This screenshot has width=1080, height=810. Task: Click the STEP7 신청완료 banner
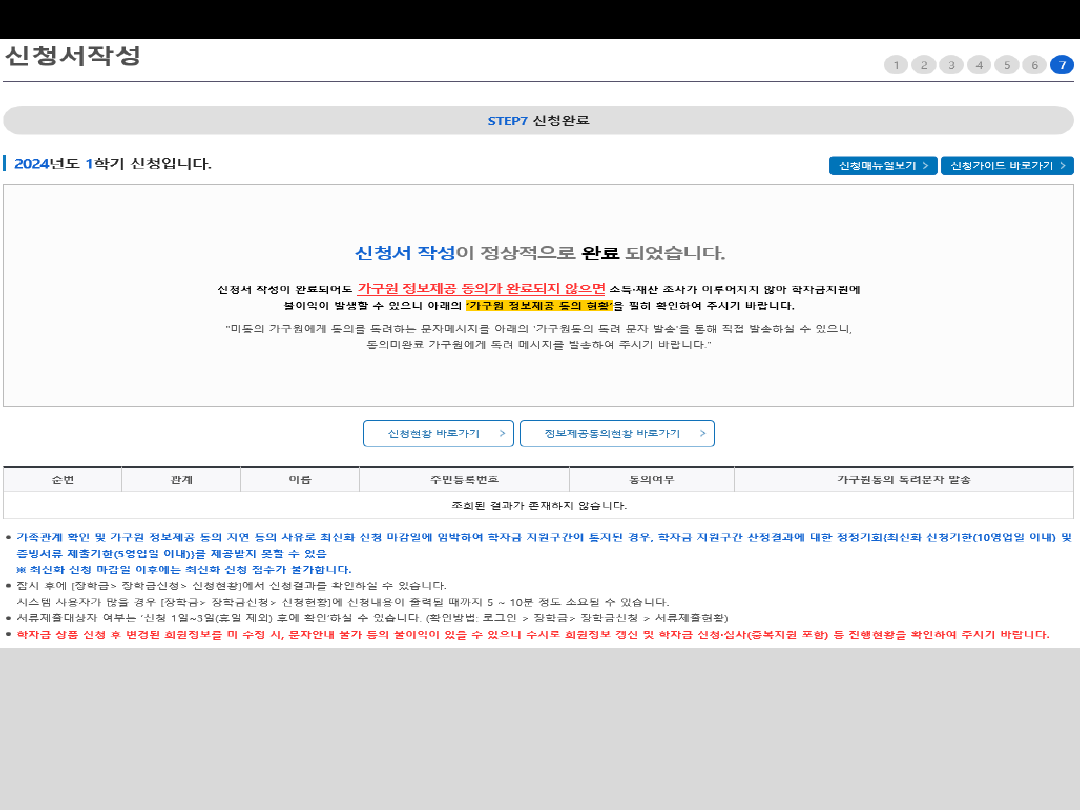pyautogui.click(x=538, y=120)
